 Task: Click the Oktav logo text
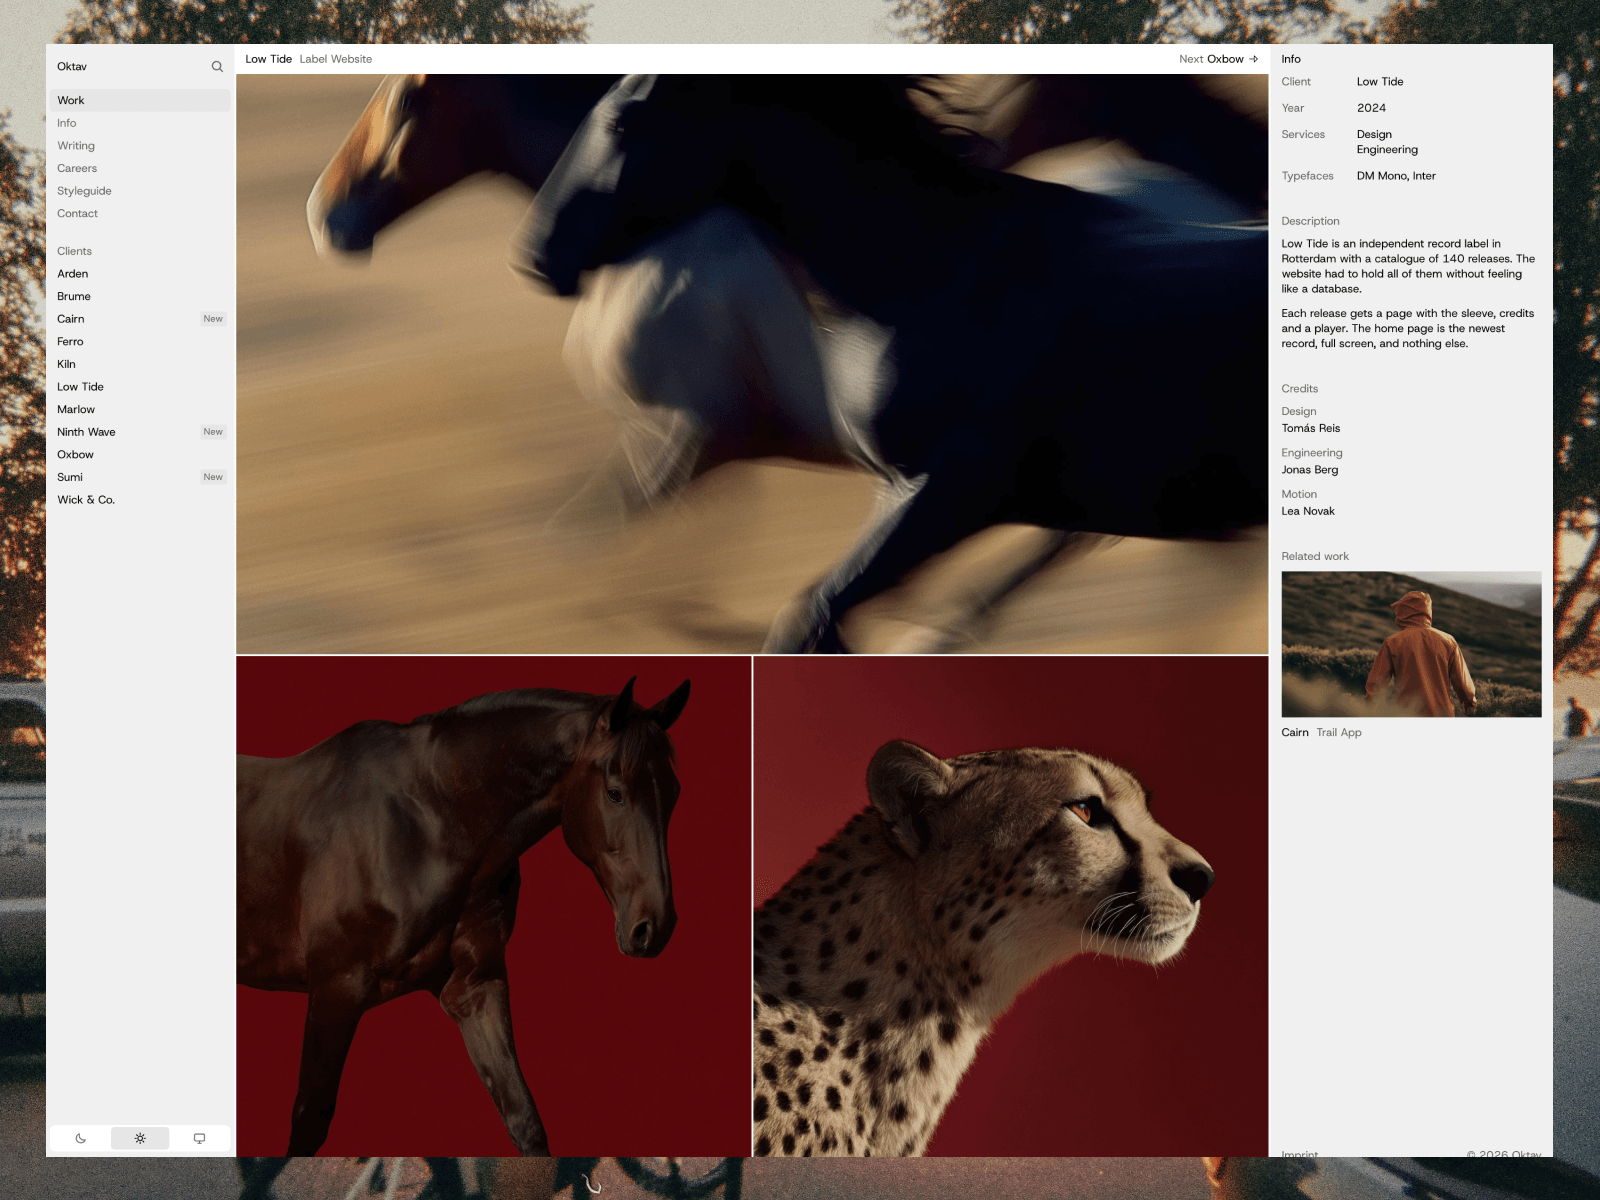[72, 67]
